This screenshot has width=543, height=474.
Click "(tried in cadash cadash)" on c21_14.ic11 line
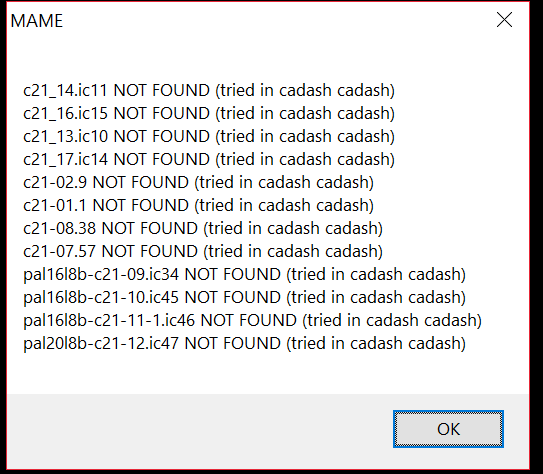click(305, 90)
